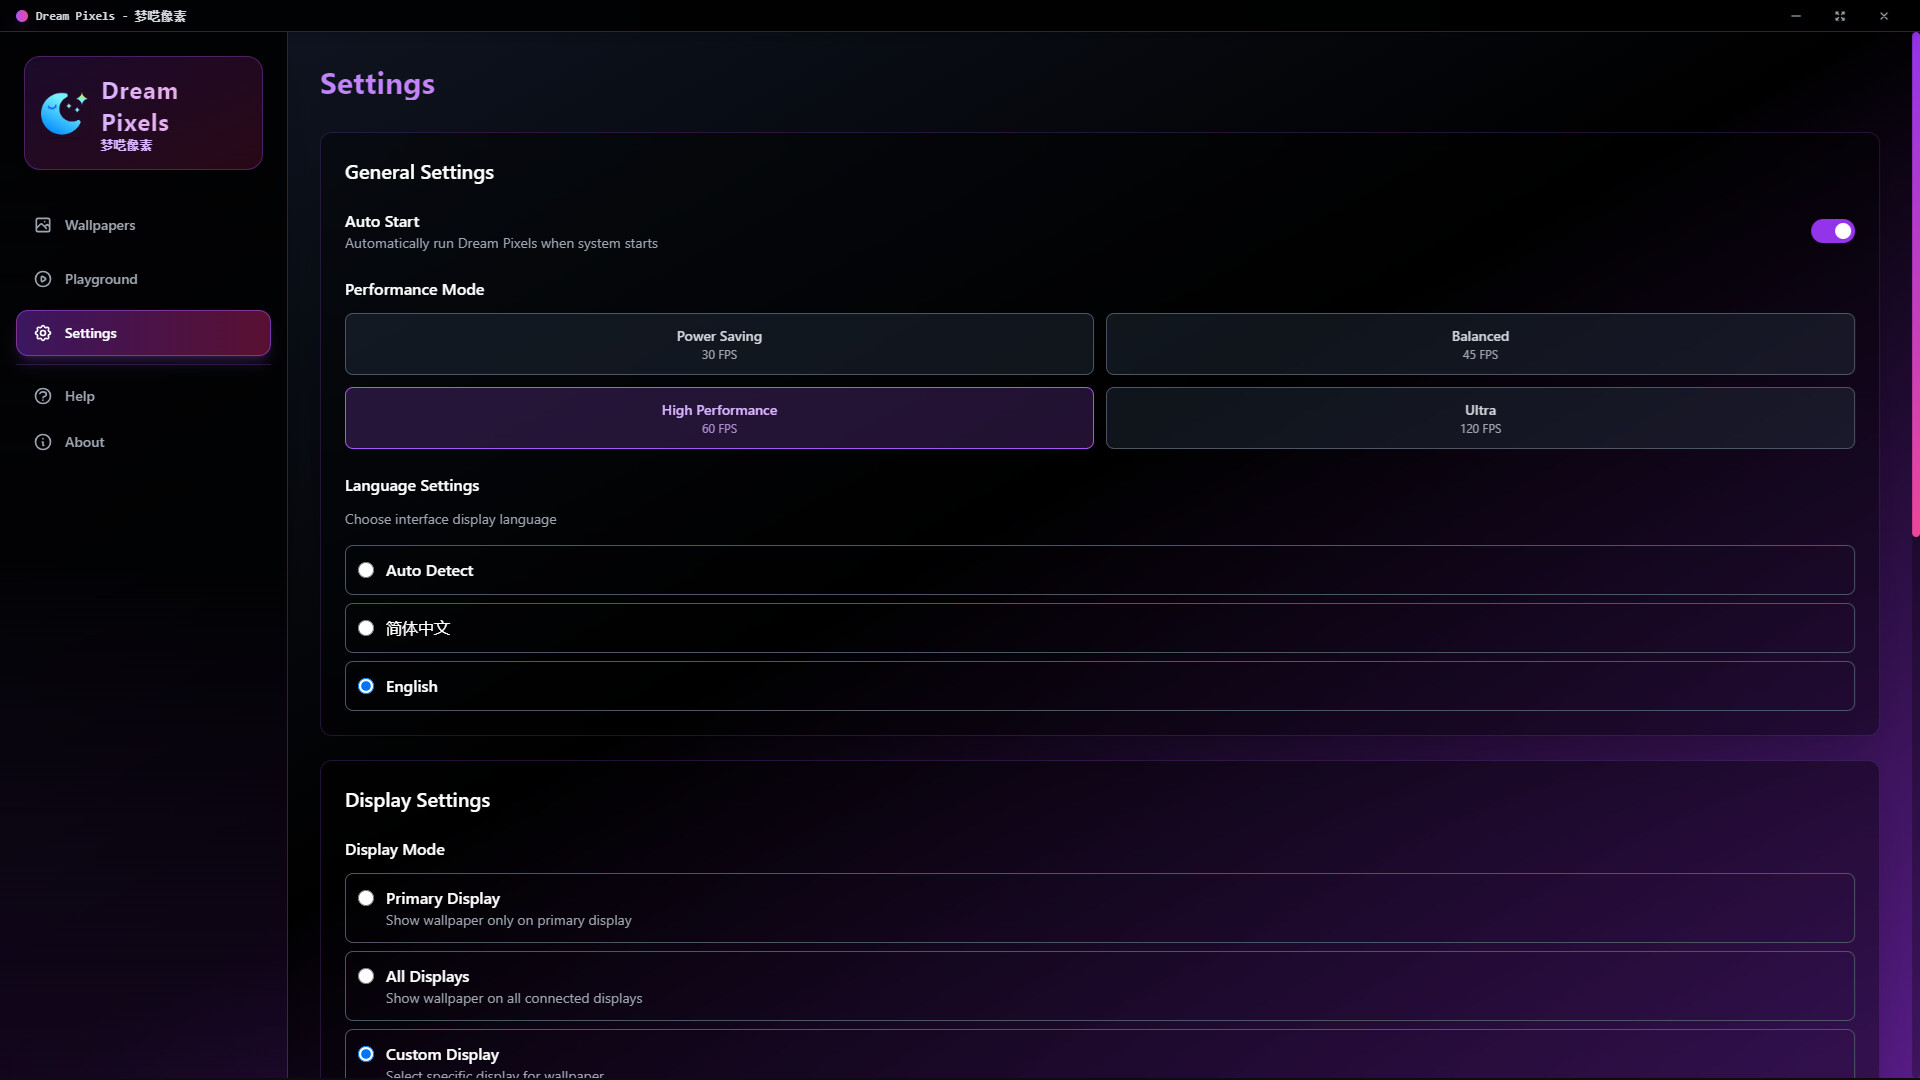Click the Settings gear icon in sidebar

coord(43,333)
